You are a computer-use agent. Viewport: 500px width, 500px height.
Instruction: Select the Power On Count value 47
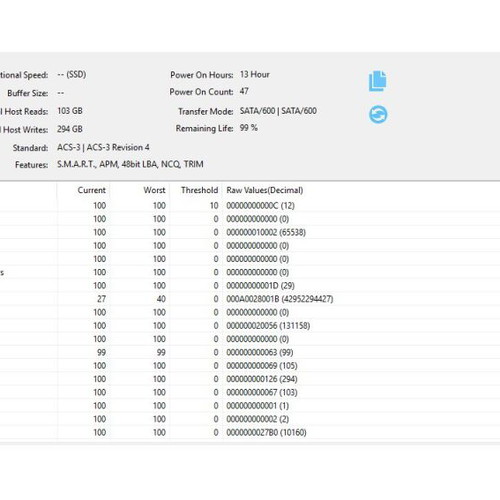(x=244, y=91)
